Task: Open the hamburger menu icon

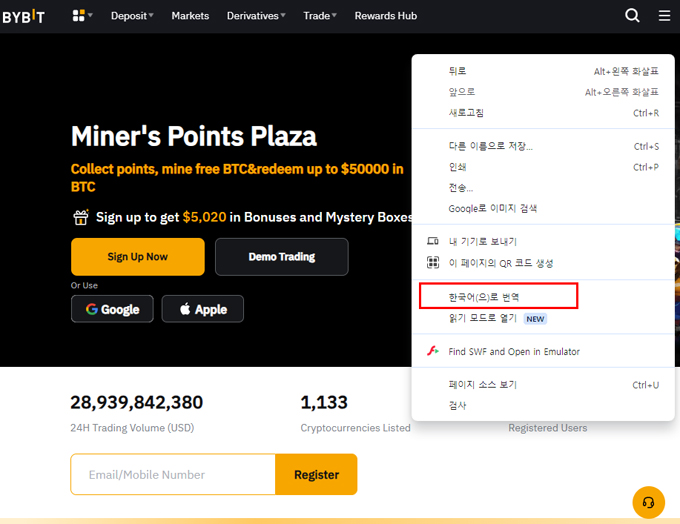Action: pyautogui.click(x=664, y=16)
